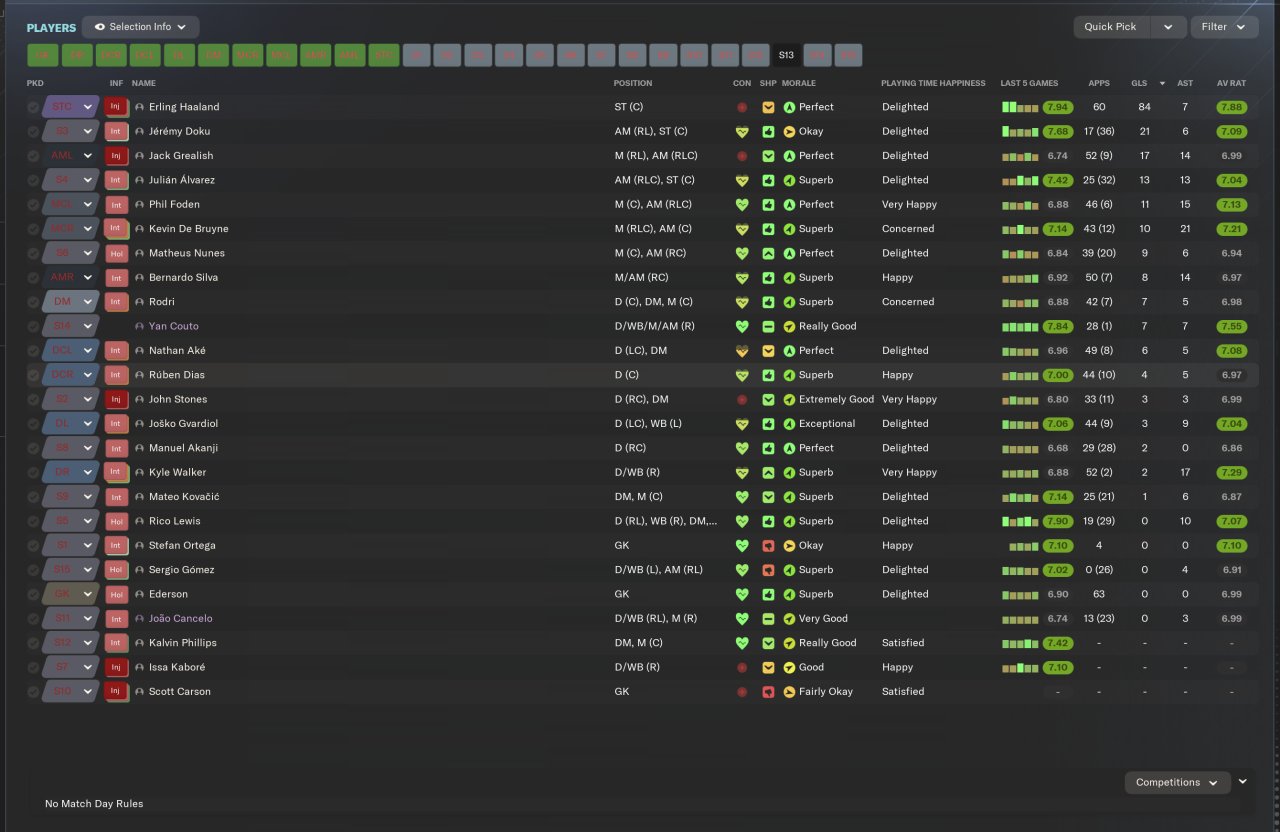
Task: Click the No Match Day Rules text
Action: 94,804
